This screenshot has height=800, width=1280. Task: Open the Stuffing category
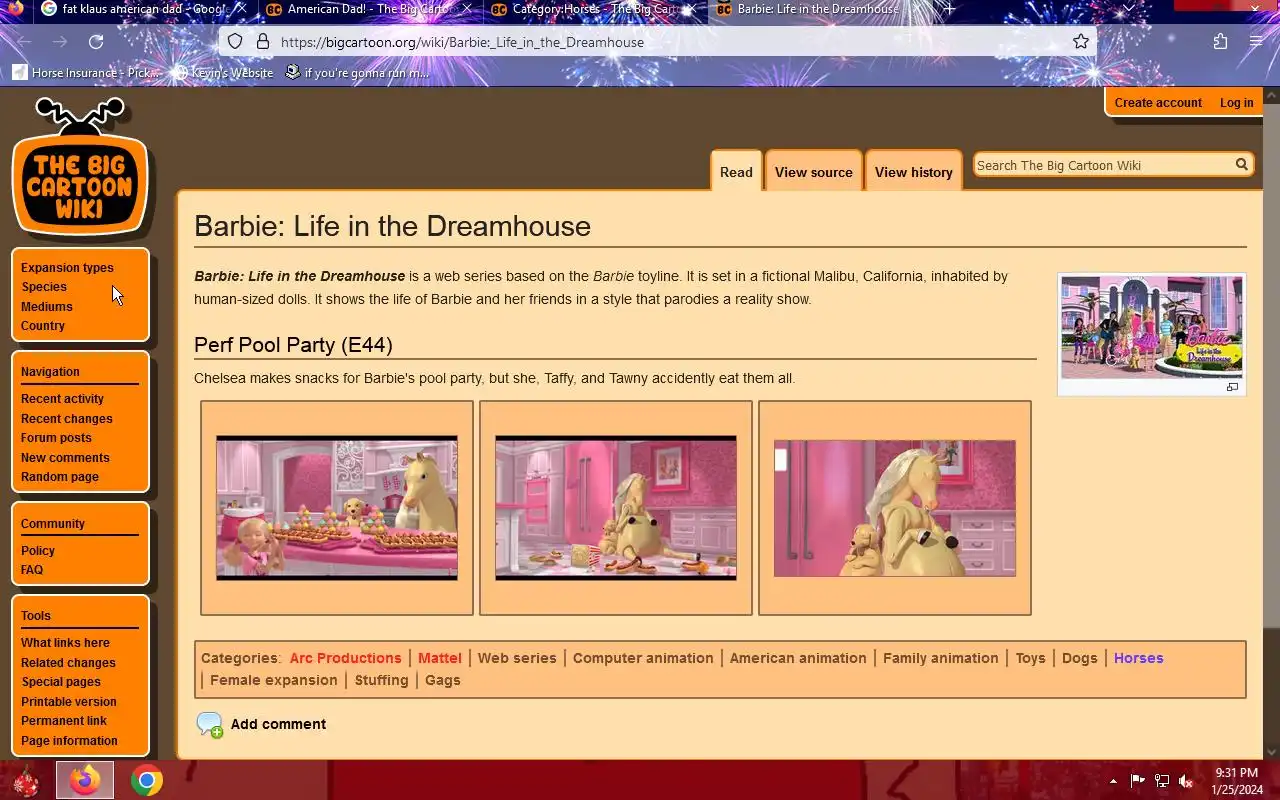click(381, 680)
